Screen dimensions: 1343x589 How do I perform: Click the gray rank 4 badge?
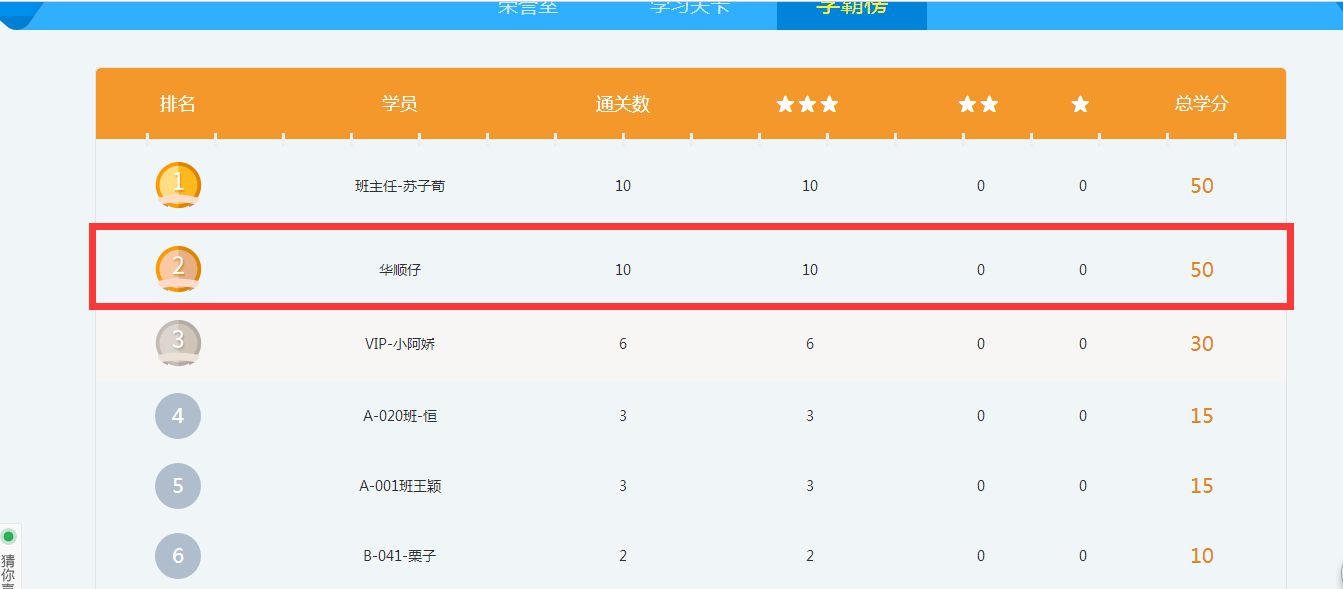178,416
